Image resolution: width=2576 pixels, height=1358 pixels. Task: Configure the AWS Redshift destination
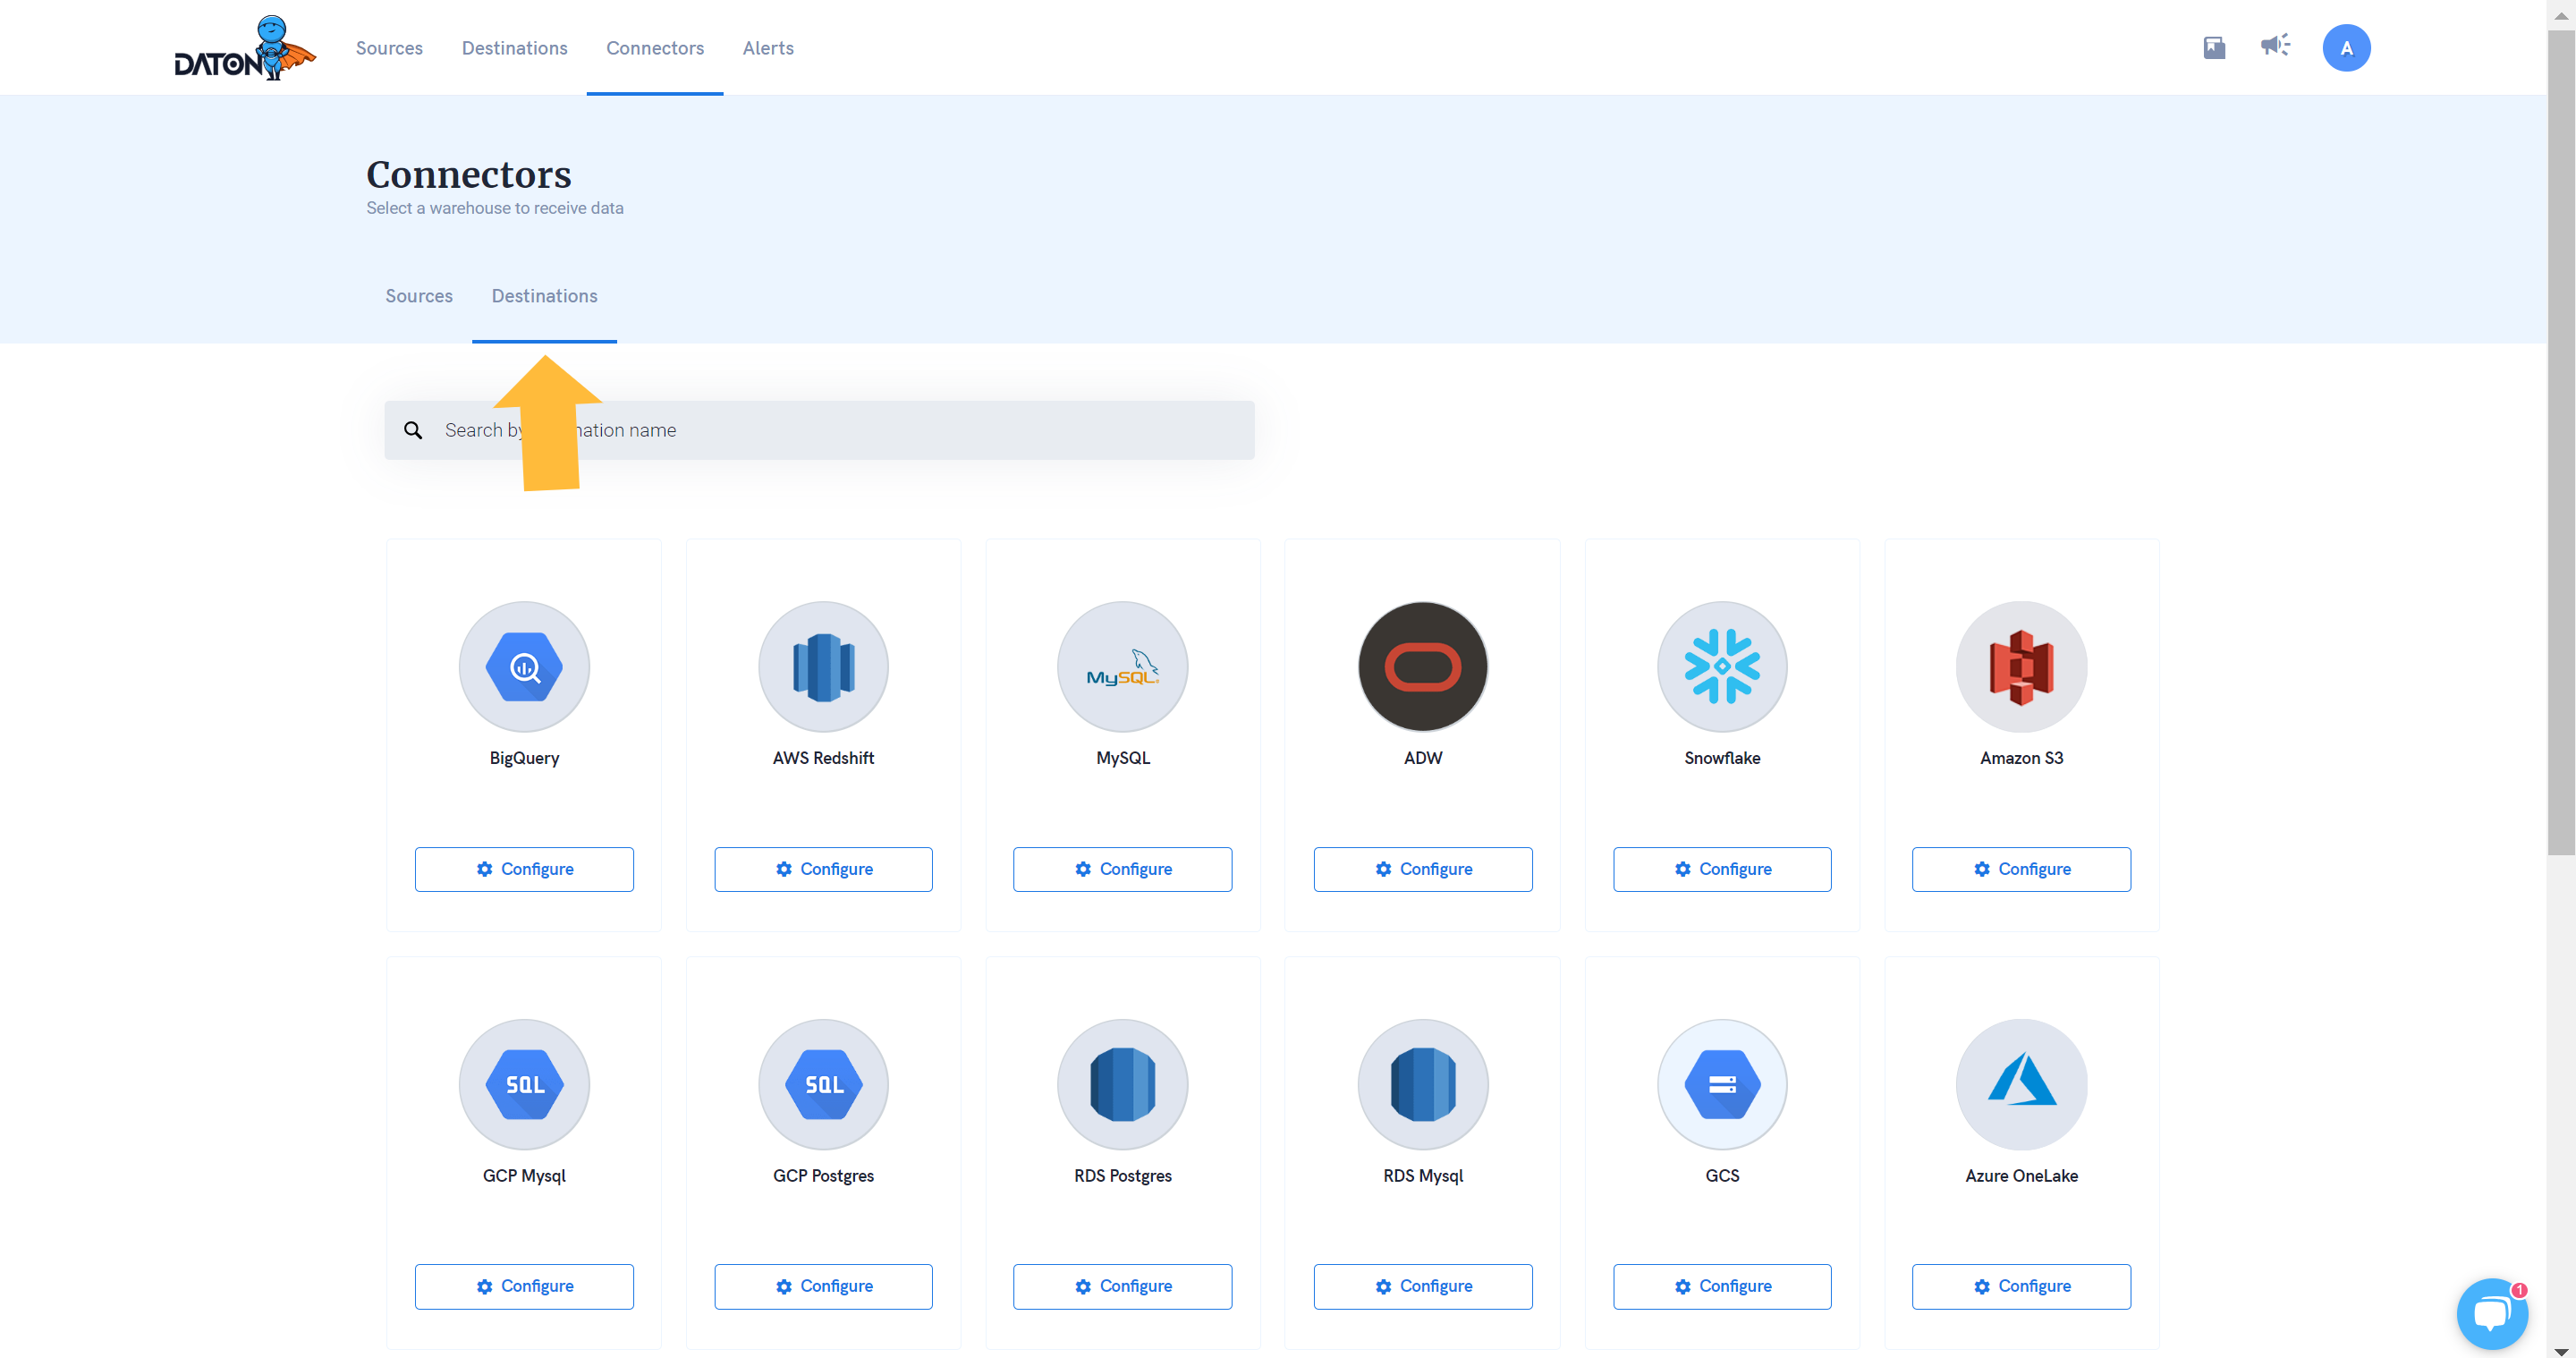822,868
